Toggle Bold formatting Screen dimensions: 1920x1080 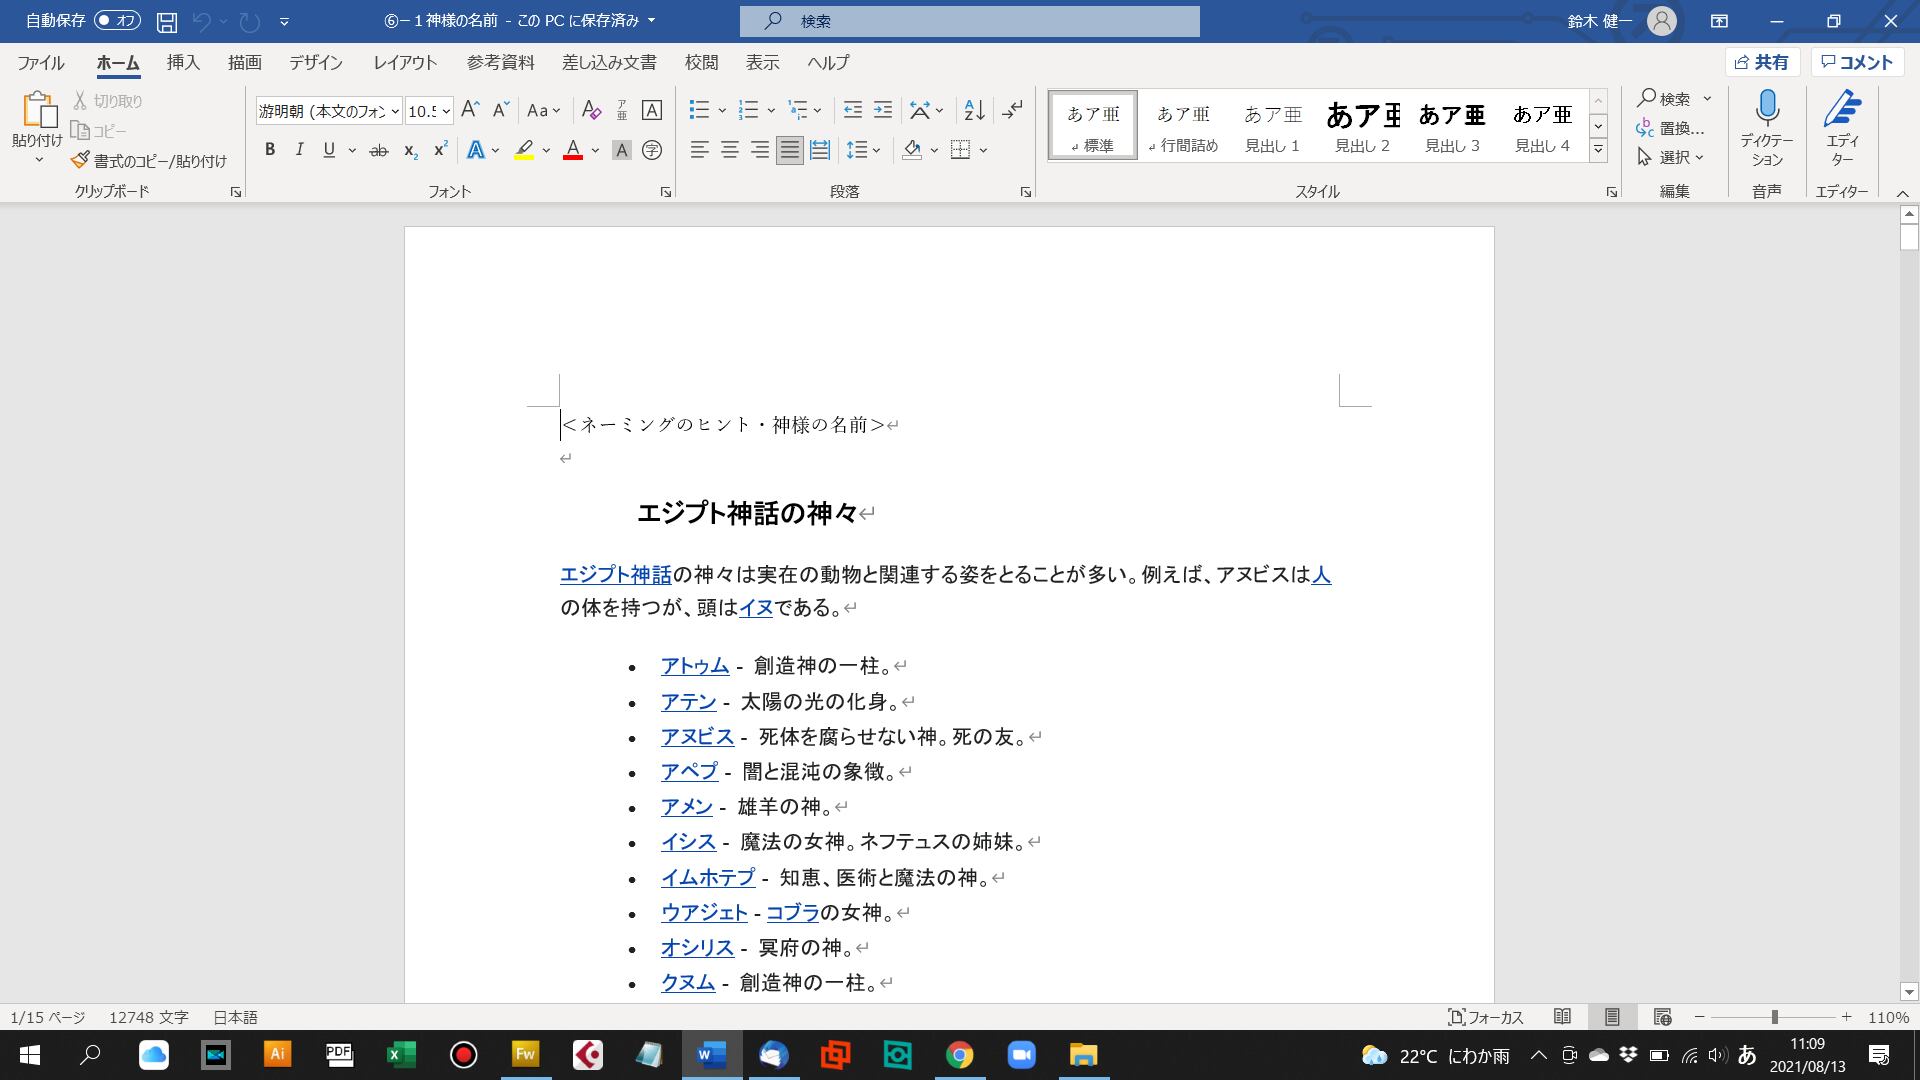269,150
